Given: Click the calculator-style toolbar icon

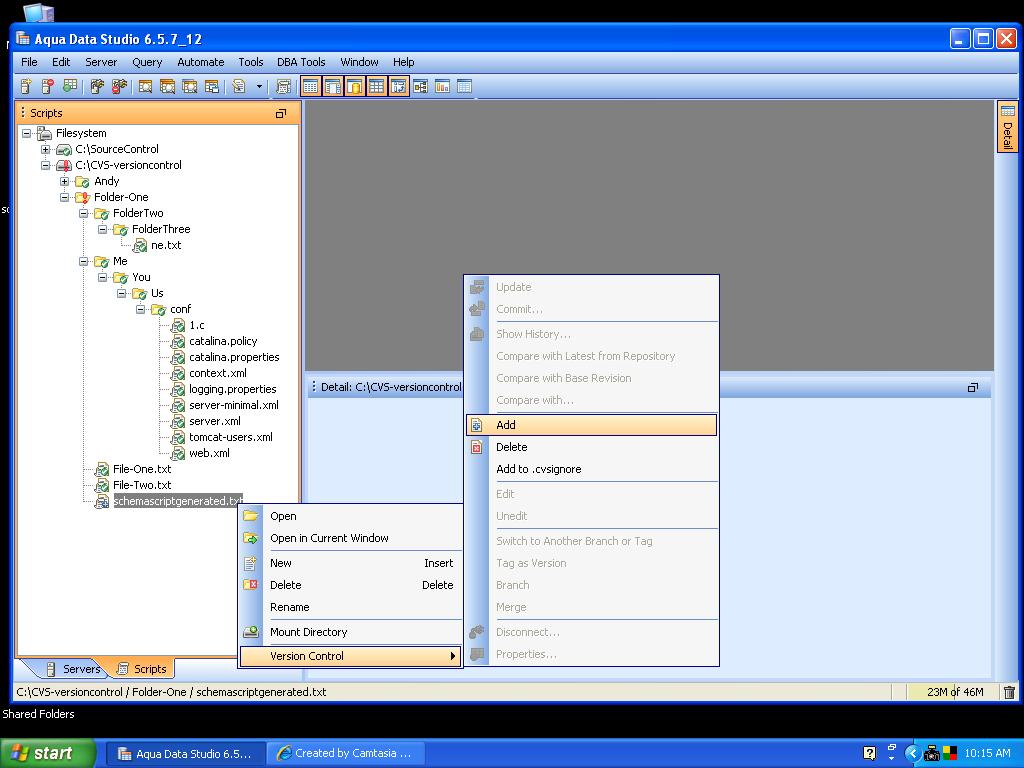Looking at the screenshot, I should 283,86.
